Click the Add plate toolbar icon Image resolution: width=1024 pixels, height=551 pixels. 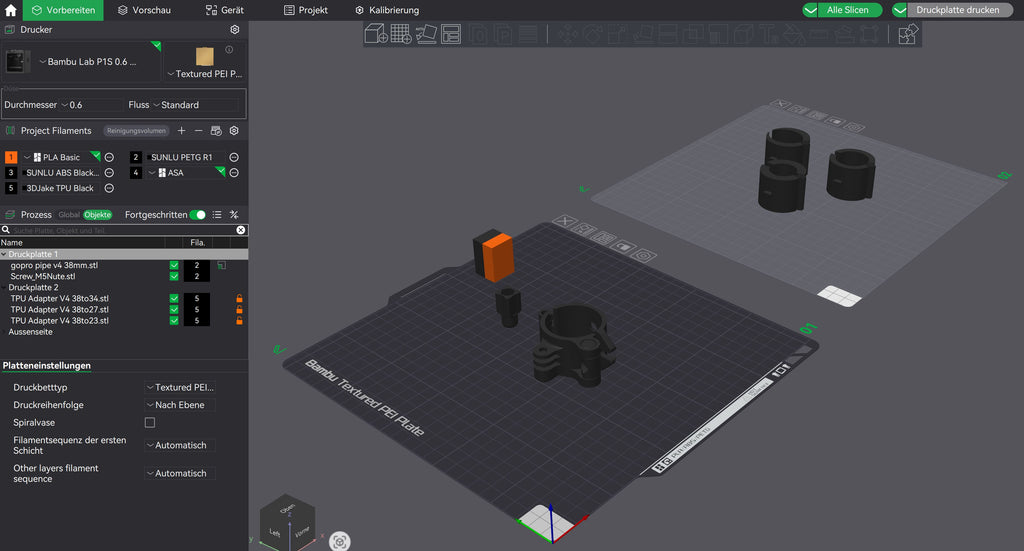click(401, 34)
